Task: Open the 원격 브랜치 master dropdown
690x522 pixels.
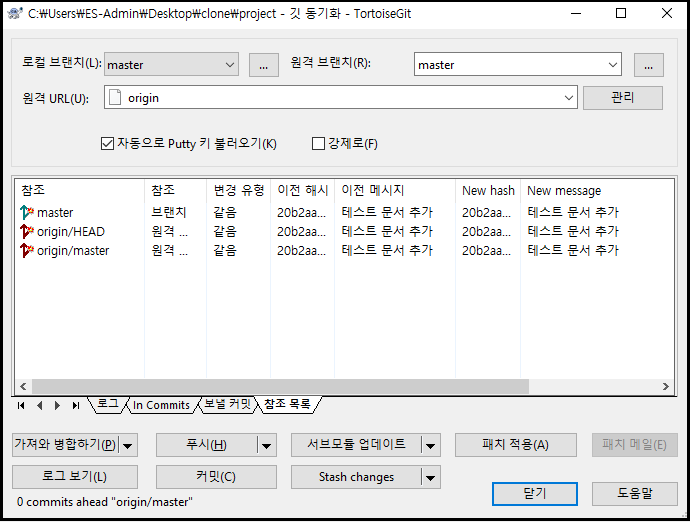Action: point(613,65)
